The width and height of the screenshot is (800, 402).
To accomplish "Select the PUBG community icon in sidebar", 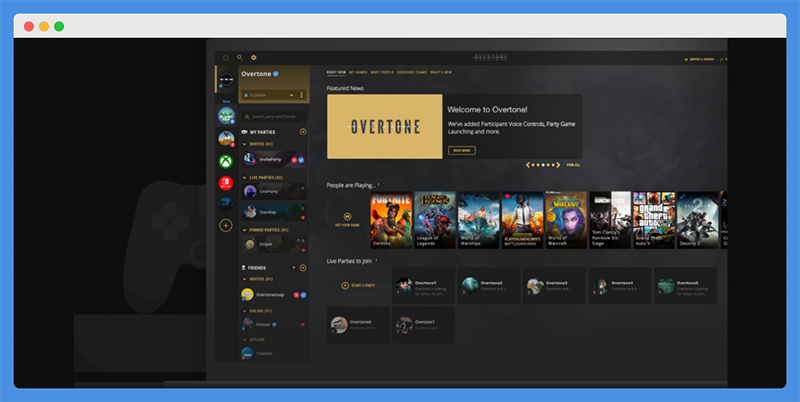I will tap(226, 138).
